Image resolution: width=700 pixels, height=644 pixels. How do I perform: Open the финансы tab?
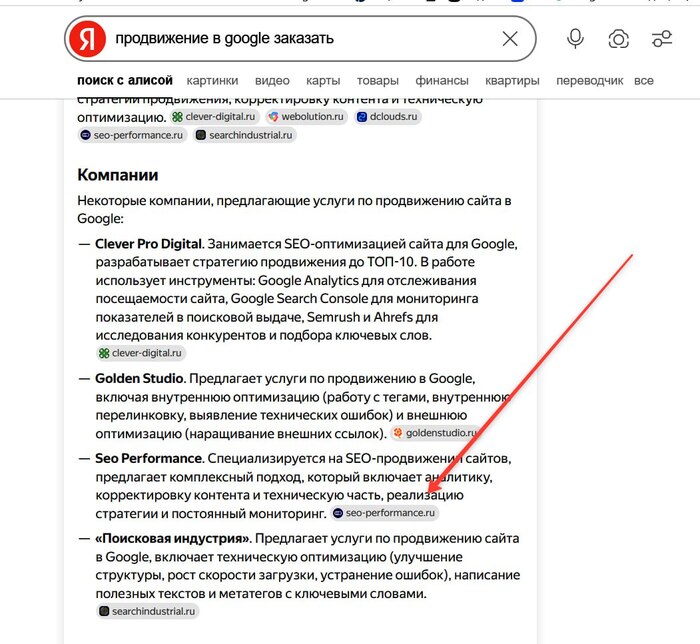point(442,81)
